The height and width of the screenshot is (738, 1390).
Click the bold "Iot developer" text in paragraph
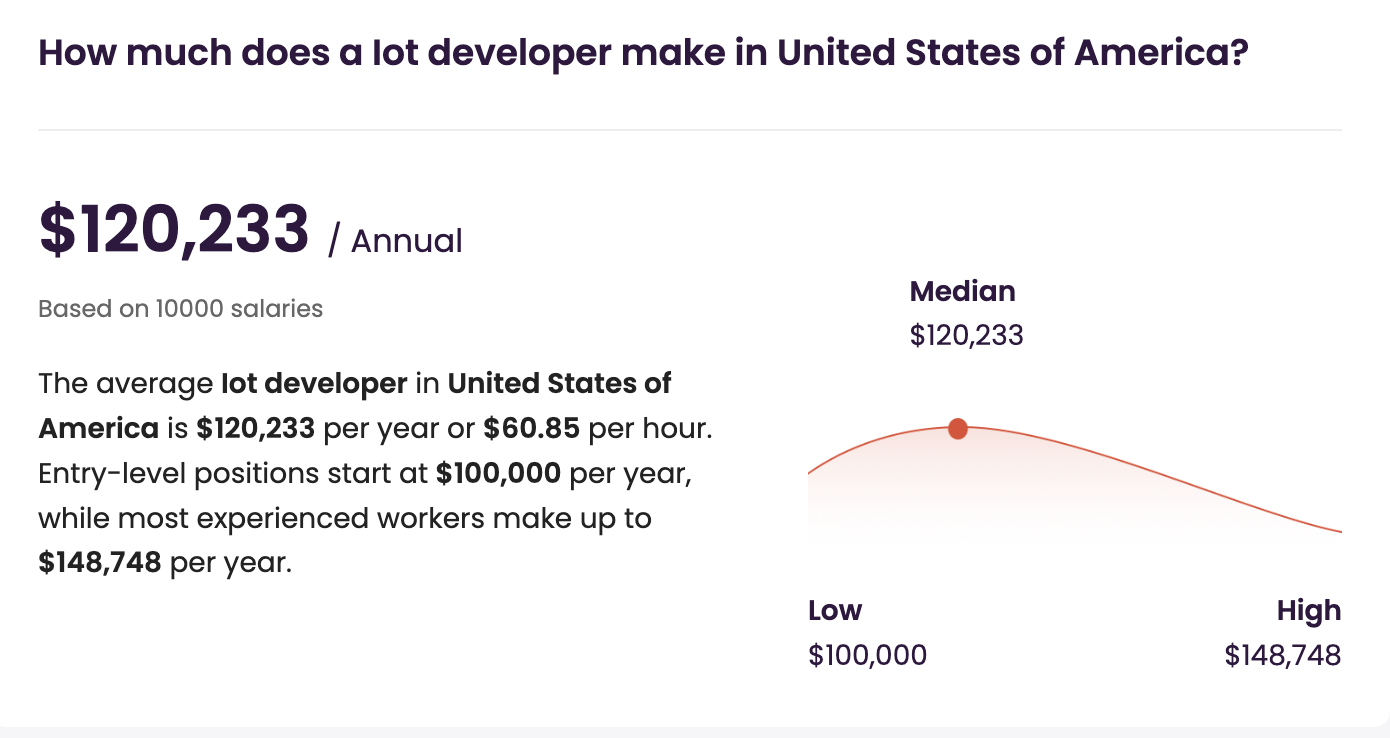coord(314,383)
